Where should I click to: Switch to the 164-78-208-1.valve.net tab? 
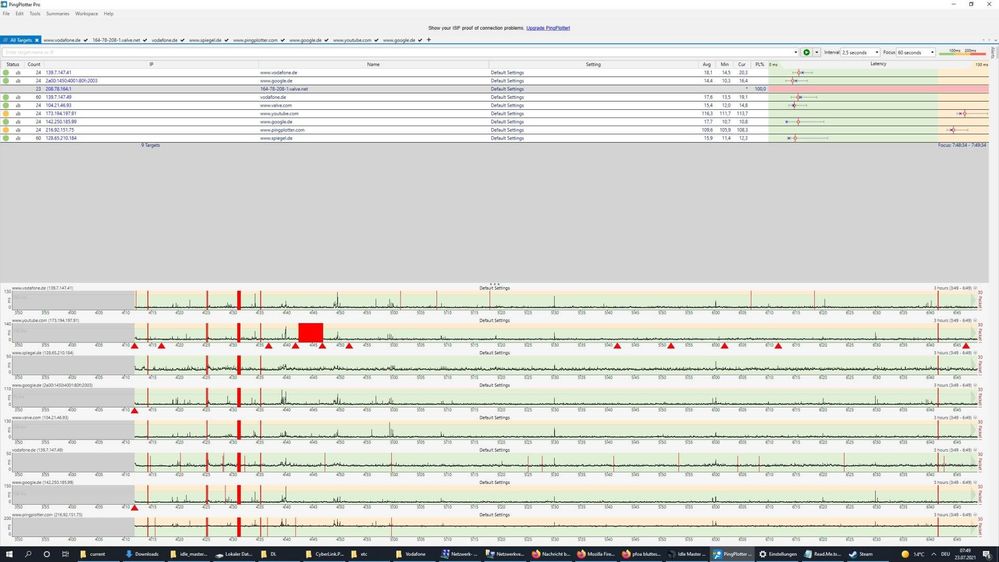click(116, 40)
